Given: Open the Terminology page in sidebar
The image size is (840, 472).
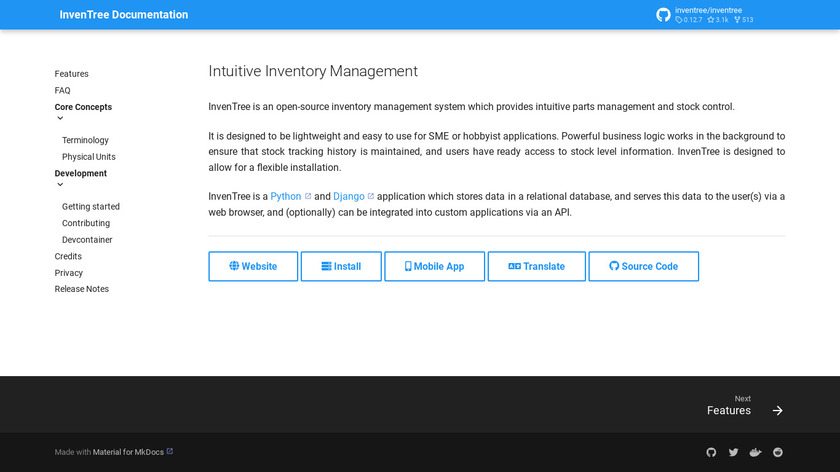Looking at the screenshot, I should [x=85, y=140].
